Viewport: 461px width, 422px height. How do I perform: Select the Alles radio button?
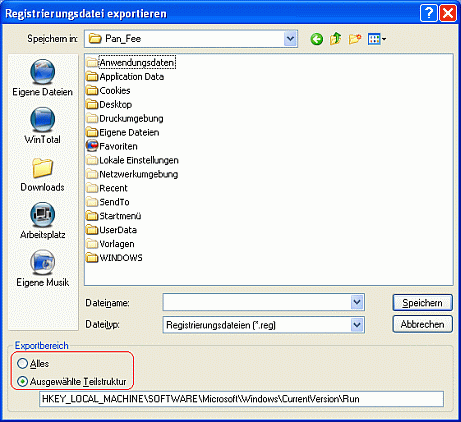click(x=22, y=363)
